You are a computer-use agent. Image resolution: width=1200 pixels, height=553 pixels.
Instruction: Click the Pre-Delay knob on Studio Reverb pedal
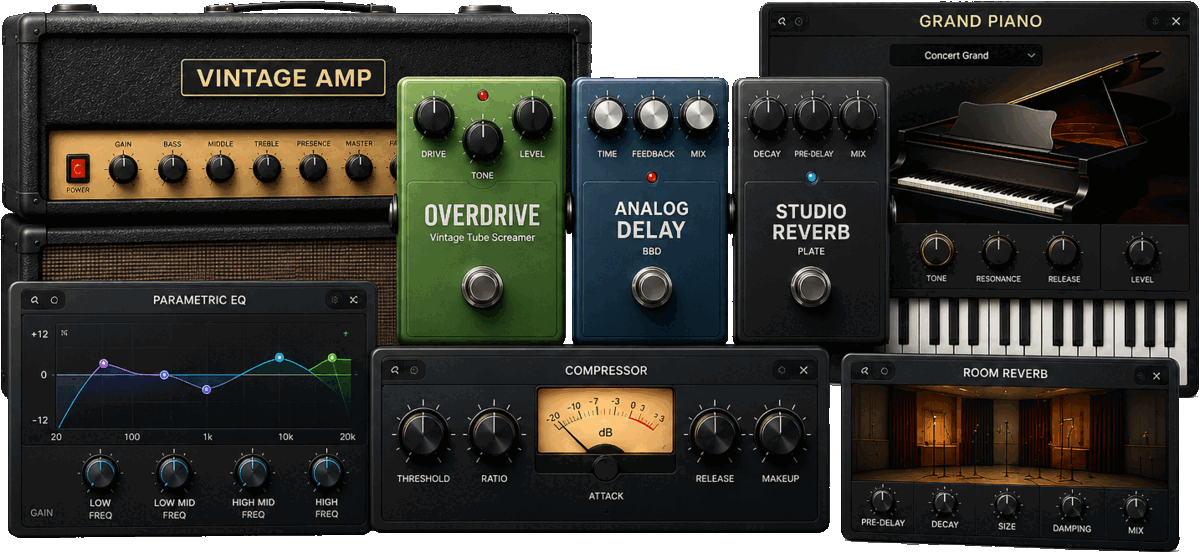pyautogui.click(x=813, y=115)
